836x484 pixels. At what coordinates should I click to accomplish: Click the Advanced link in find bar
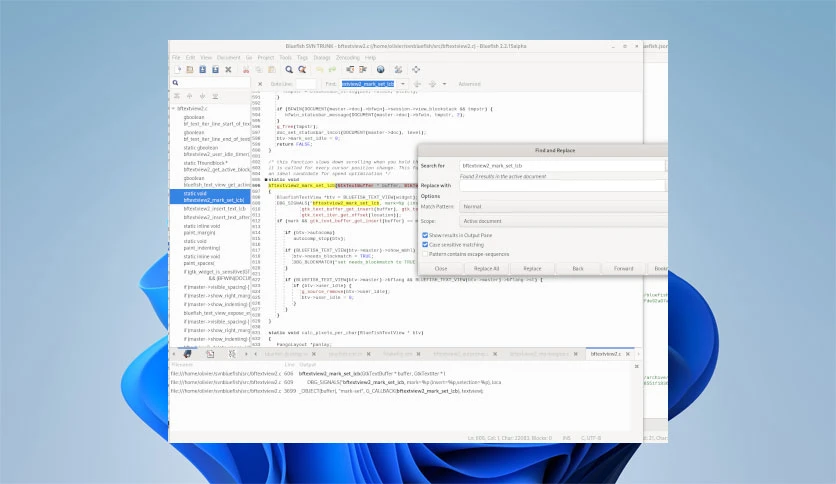(x=469, y=84)
